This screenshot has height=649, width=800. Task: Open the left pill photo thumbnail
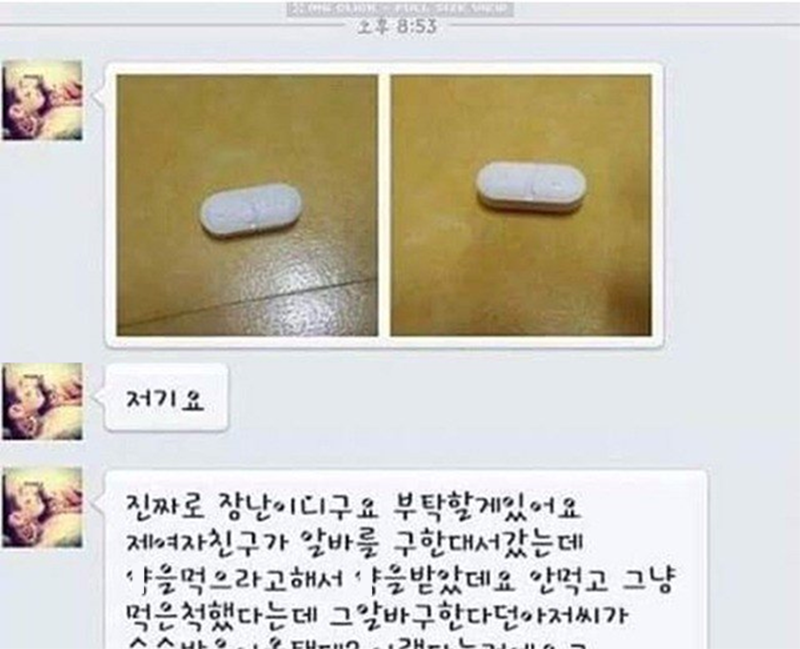point(247,205)
